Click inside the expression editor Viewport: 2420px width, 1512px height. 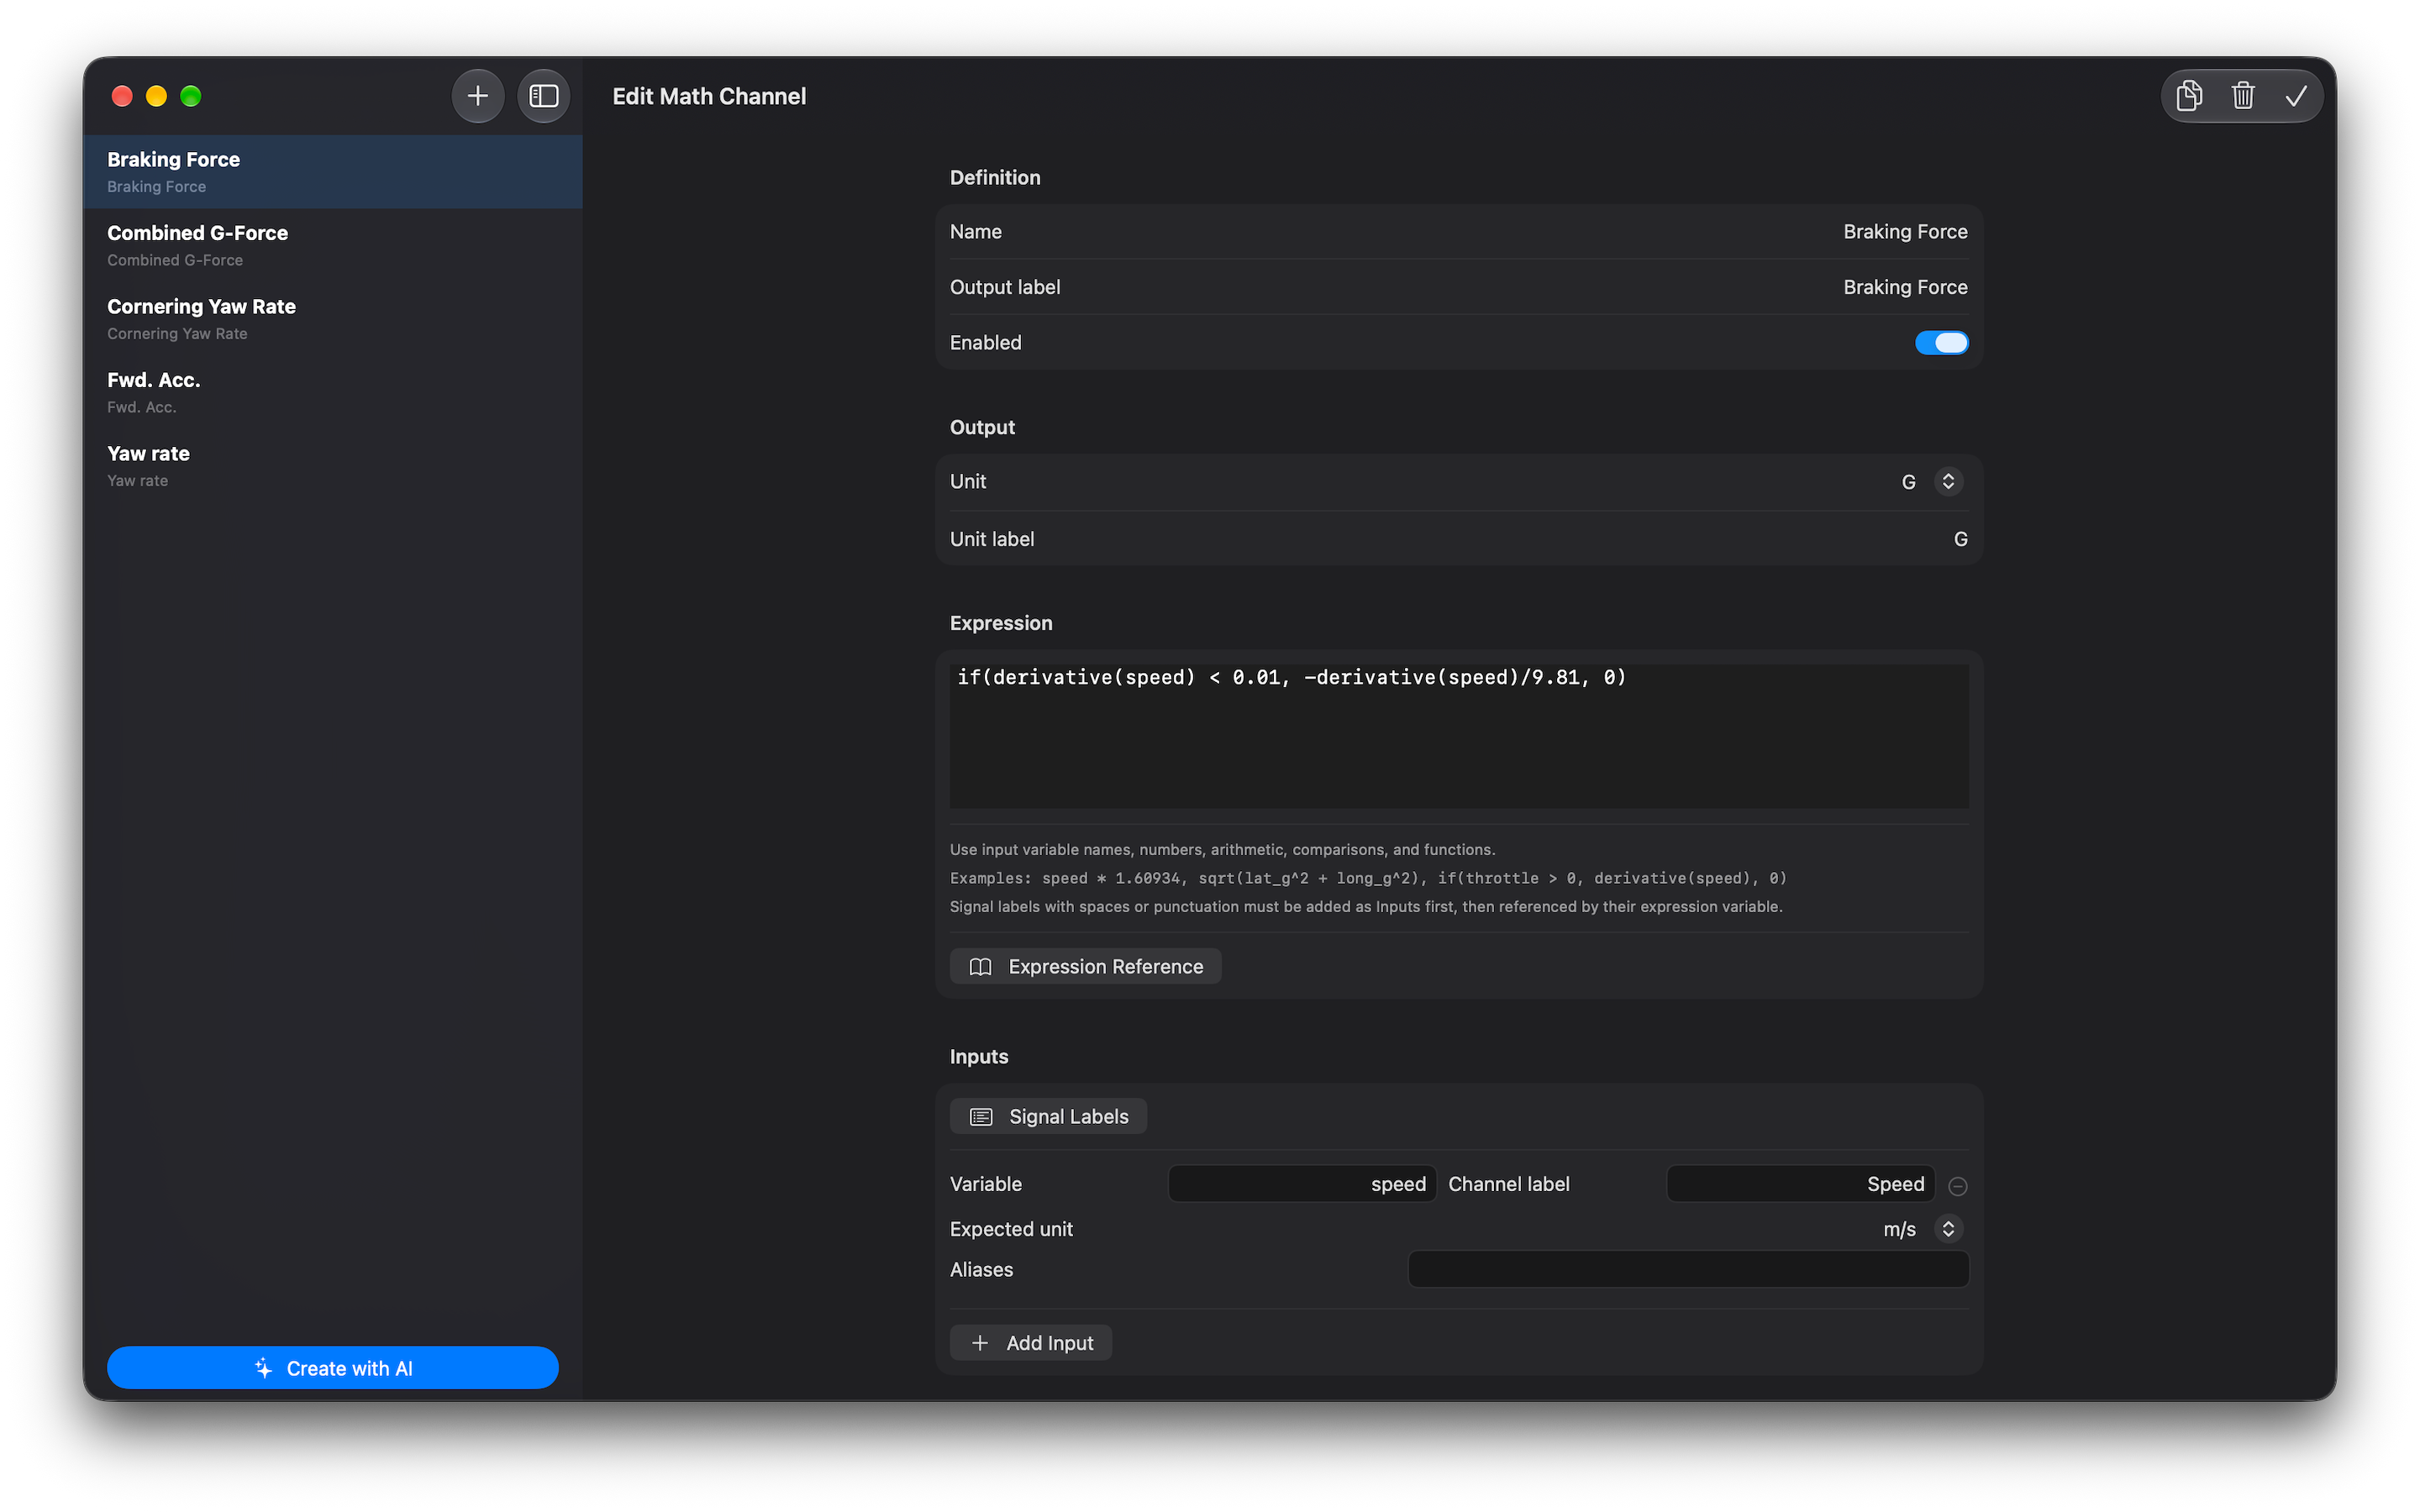1458,737
